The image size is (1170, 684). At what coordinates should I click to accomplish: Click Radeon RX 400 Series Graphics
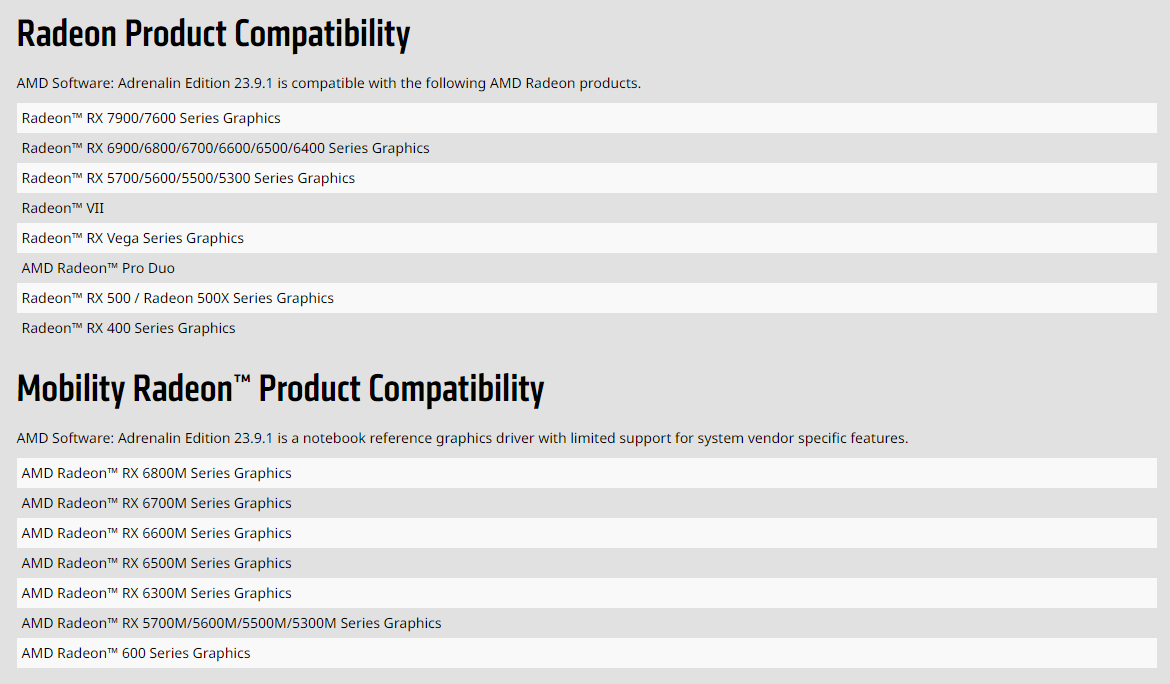click(128, 328)
